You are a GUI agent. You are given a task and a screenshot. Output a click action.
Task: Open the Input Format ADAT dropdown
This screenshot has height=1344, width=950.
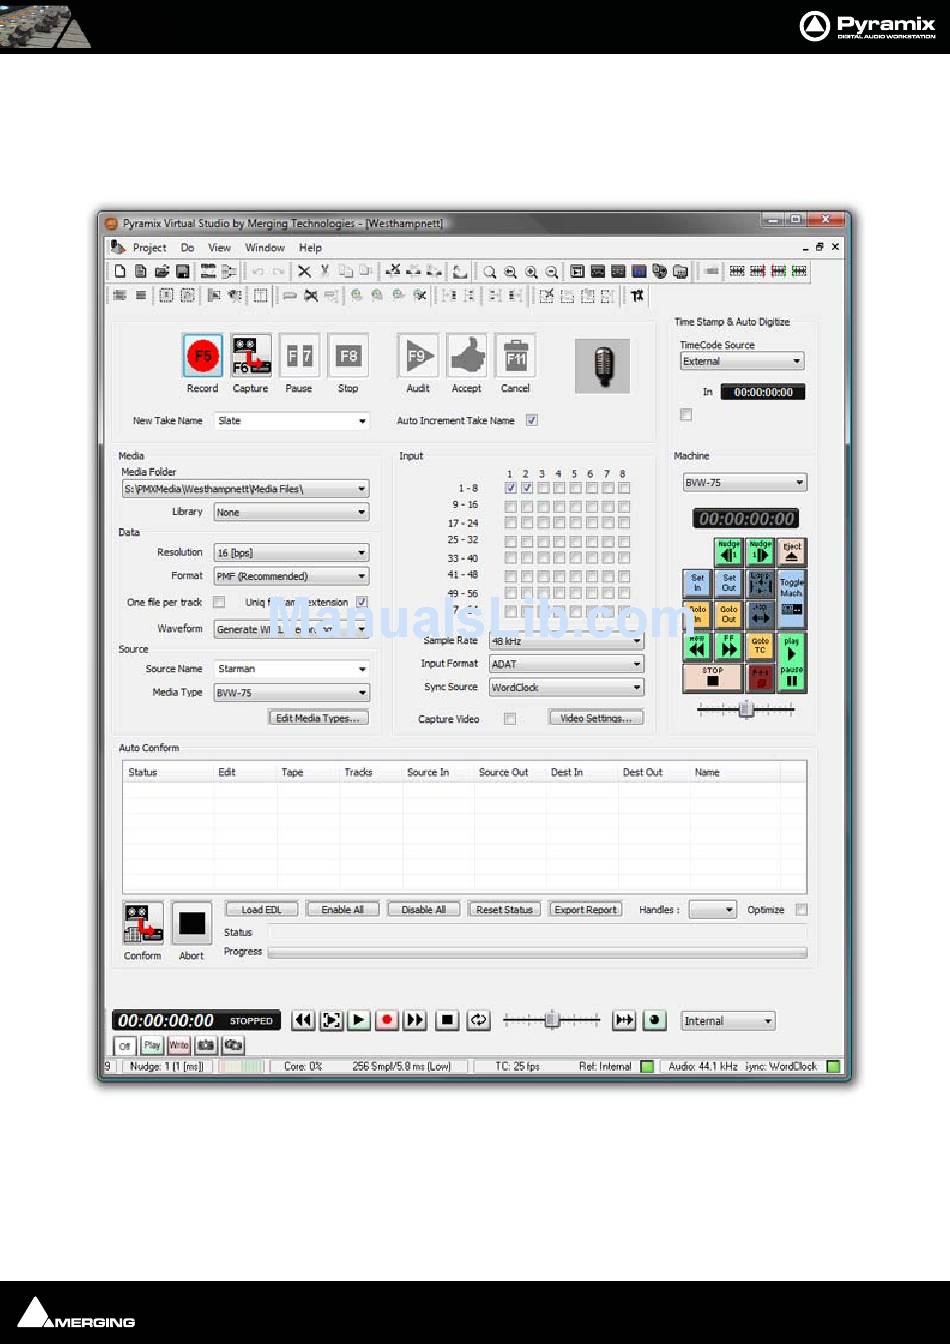pyautogui.click(x=566, y=664)
